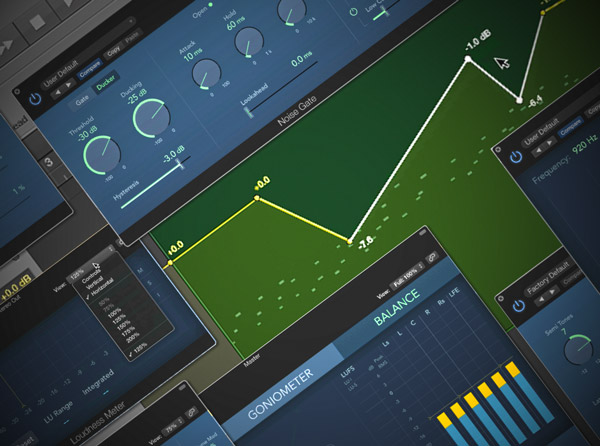Viewport: 600px width, 446px height.
Task: Open the GONIOMETER tab
Action: (x=280, y=394)
